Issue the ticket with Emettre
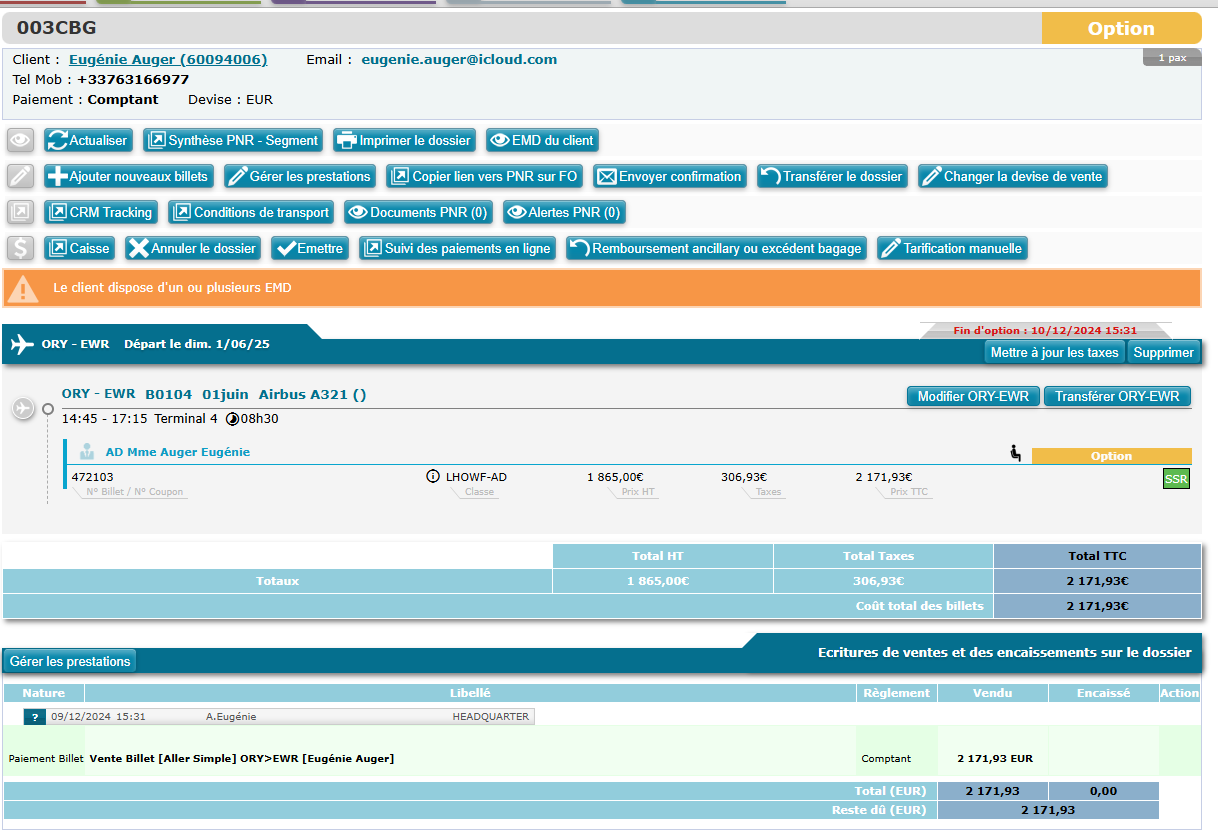The width and height of the screenshot is (1218, 834). pyautogui.click(x=309, y=248)
